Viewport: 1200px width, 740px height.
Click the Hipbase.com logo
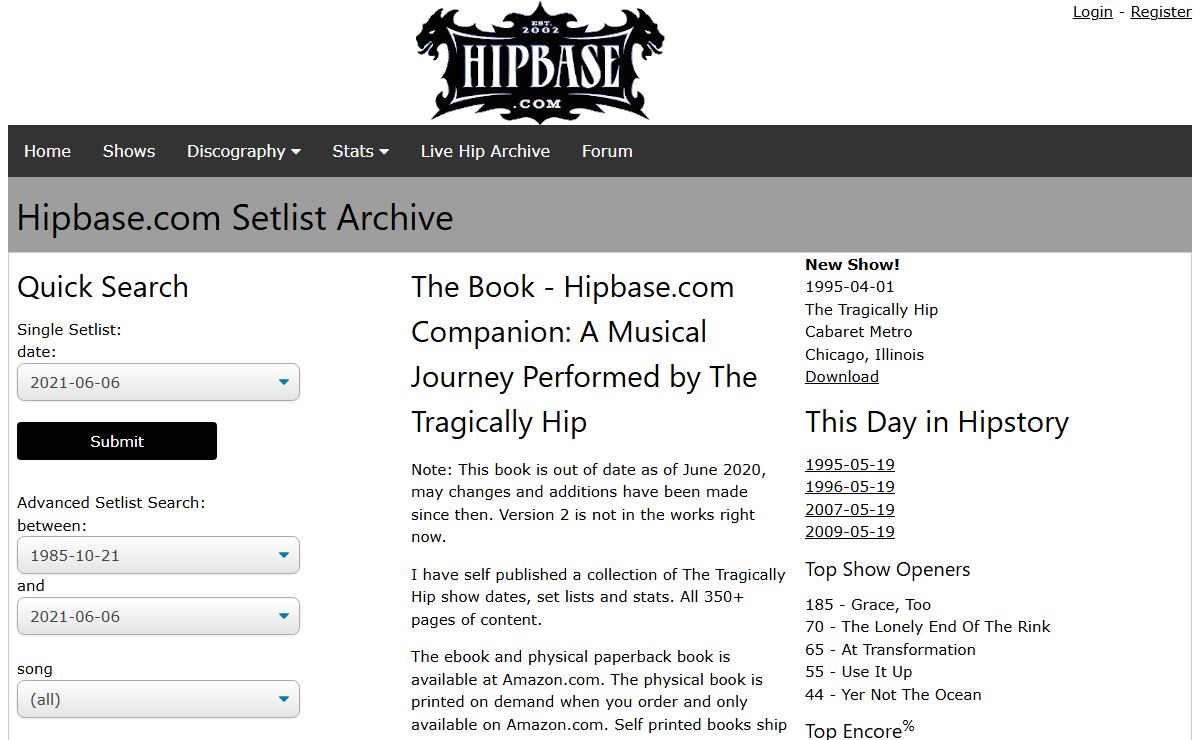[540, 62]
